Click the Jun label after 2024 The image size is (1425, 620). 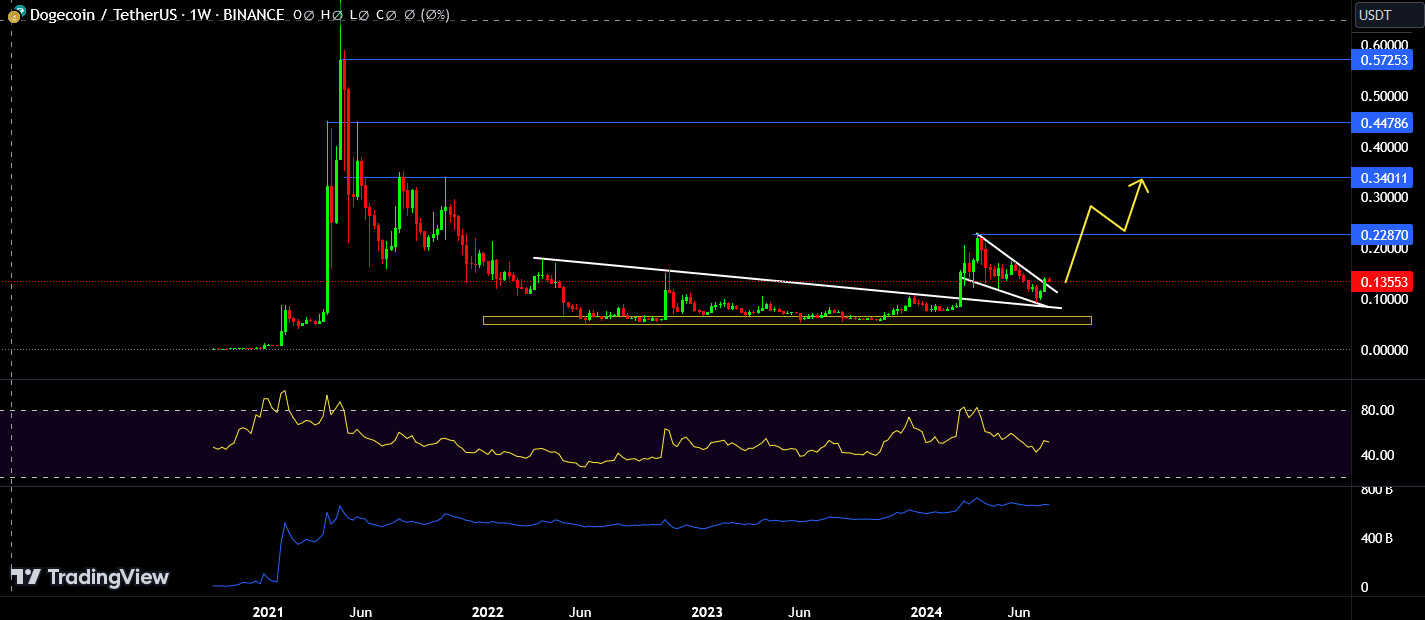pyautogui.click(x=1019, y=611)
